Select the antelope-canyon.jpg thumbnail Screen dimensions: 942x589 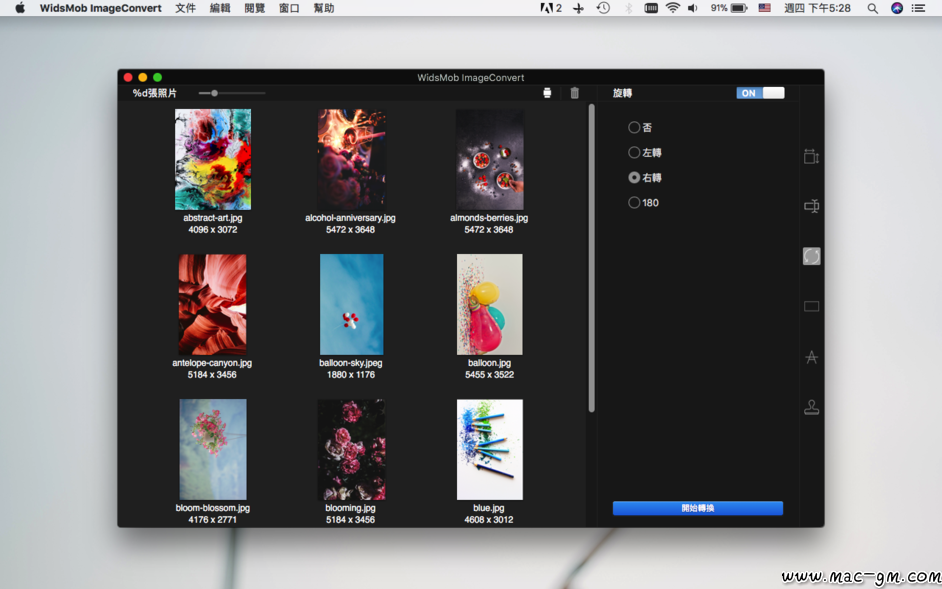tap(212, 304)
